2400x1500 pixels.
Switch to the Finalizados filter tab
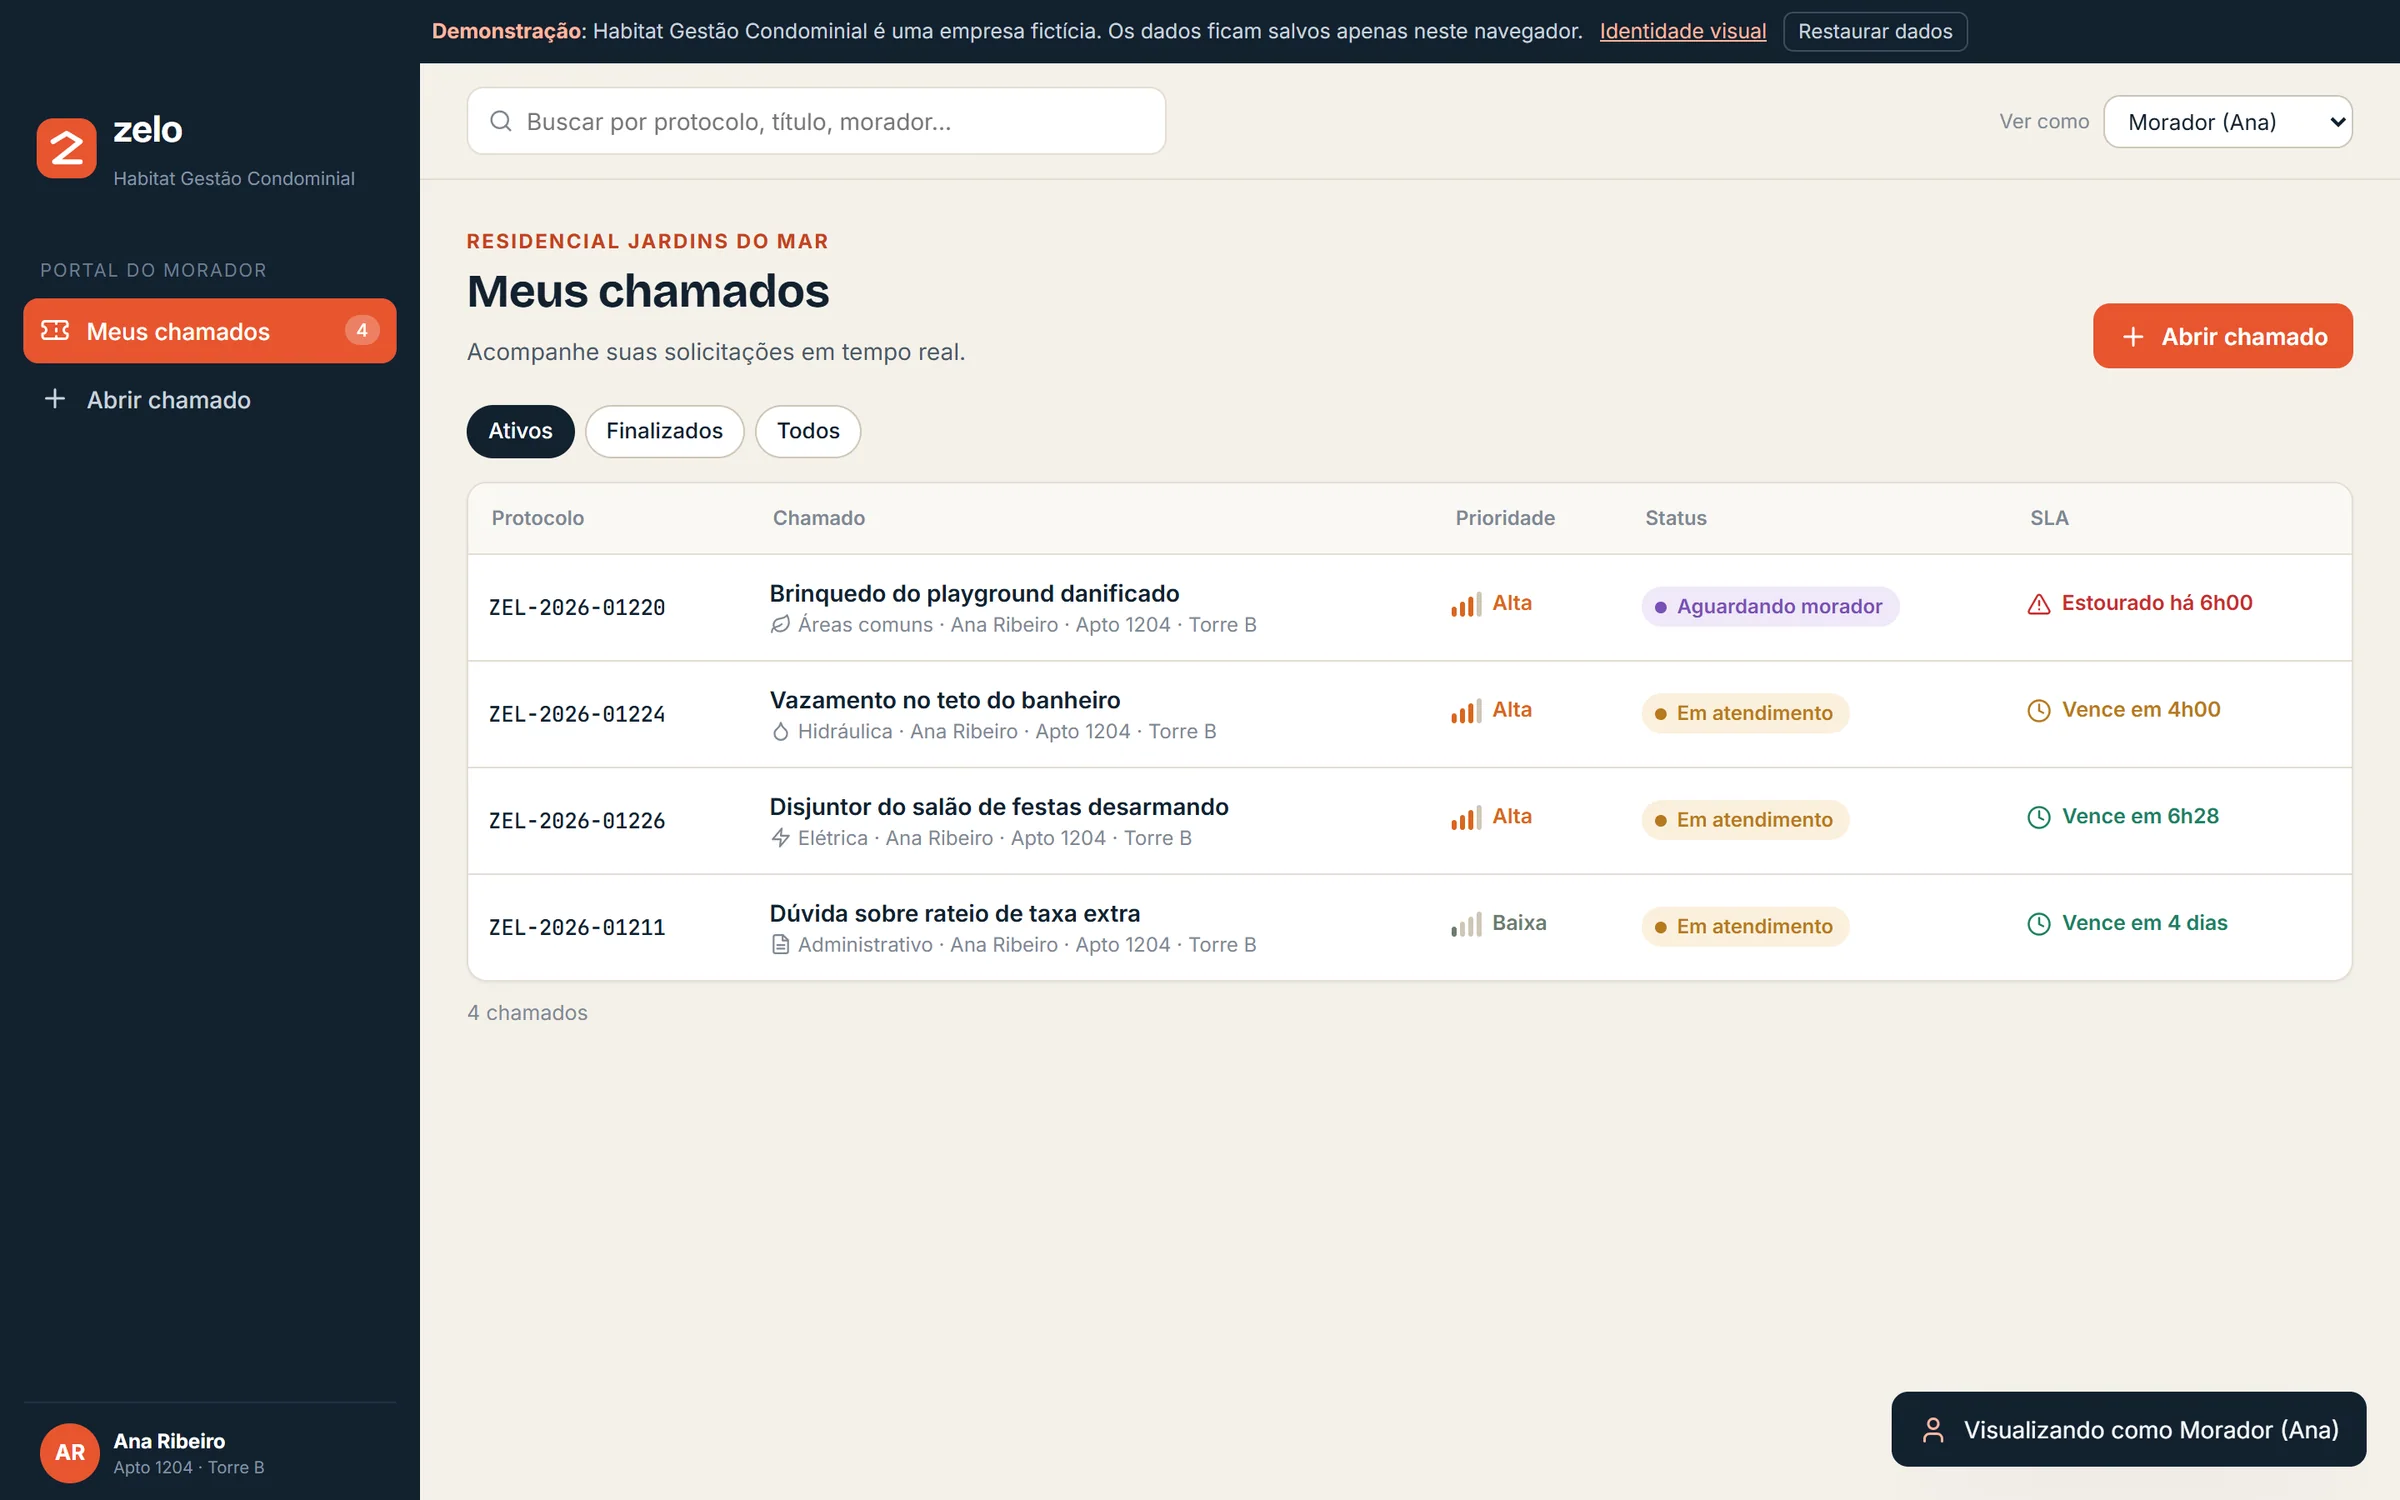664,431
